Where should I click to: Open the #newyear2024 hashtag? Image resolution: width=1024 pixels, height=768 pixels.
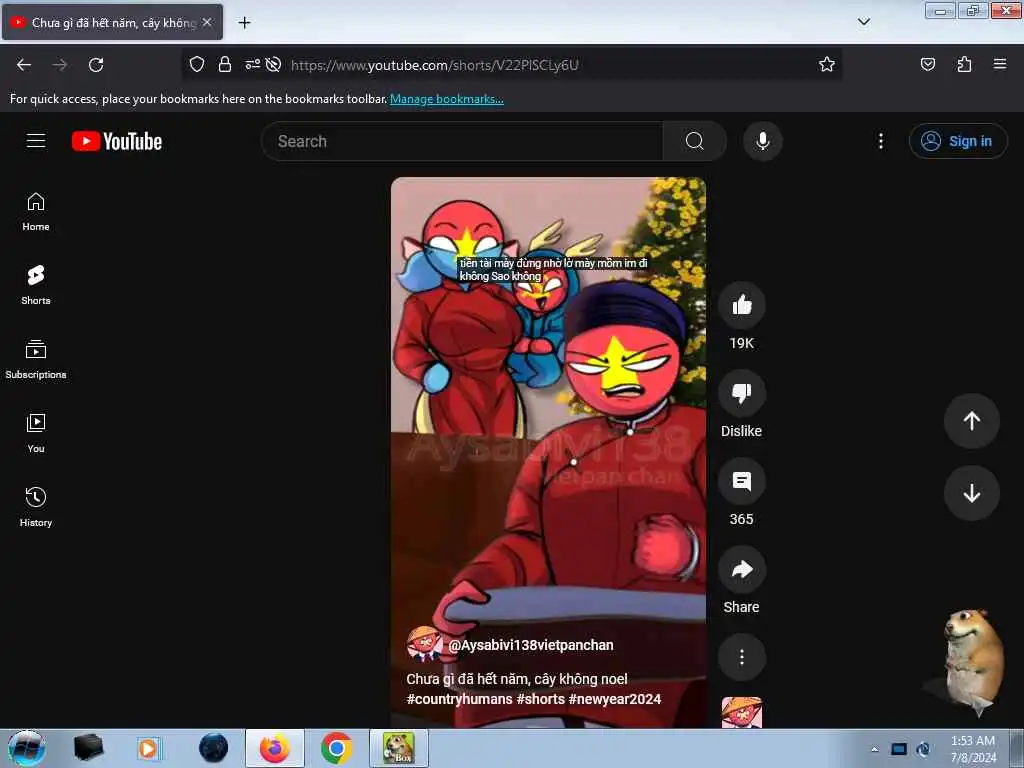coord(615,699)
